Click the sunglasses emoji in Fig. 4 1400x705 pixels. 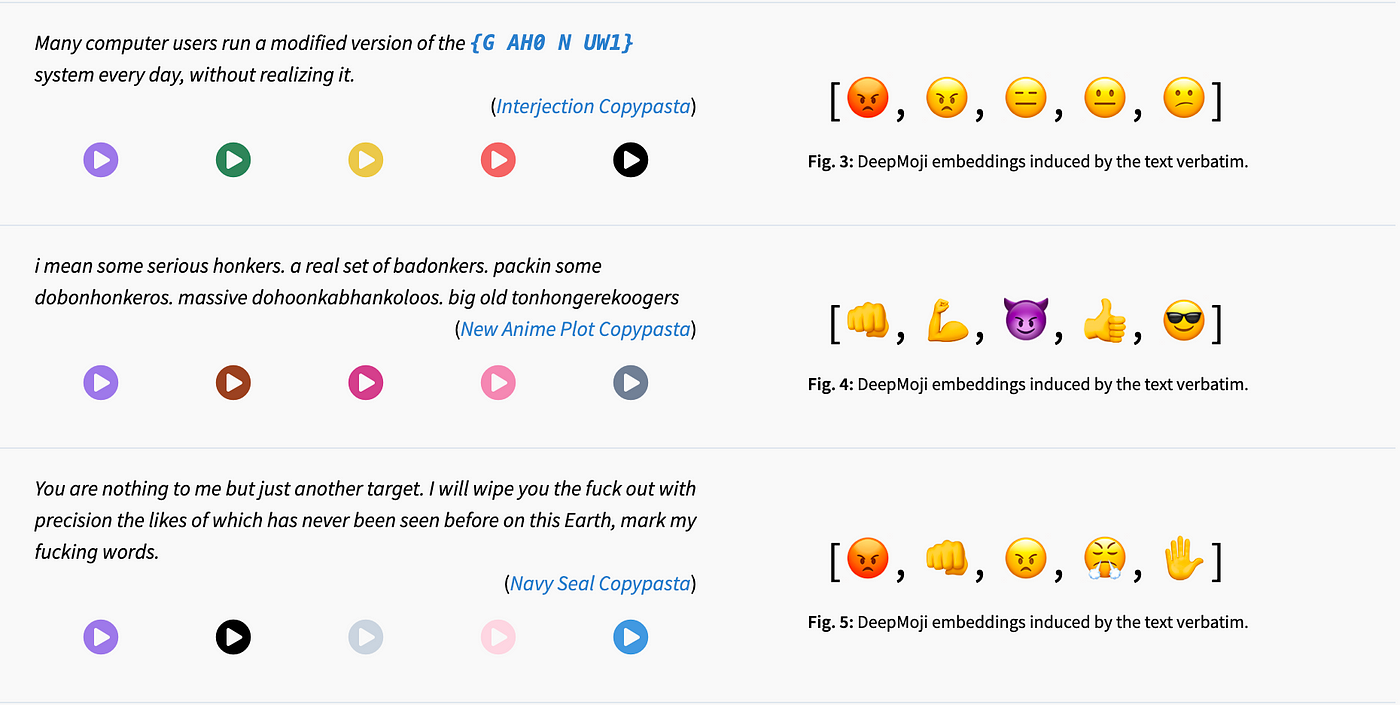(x=1184, y=322)
